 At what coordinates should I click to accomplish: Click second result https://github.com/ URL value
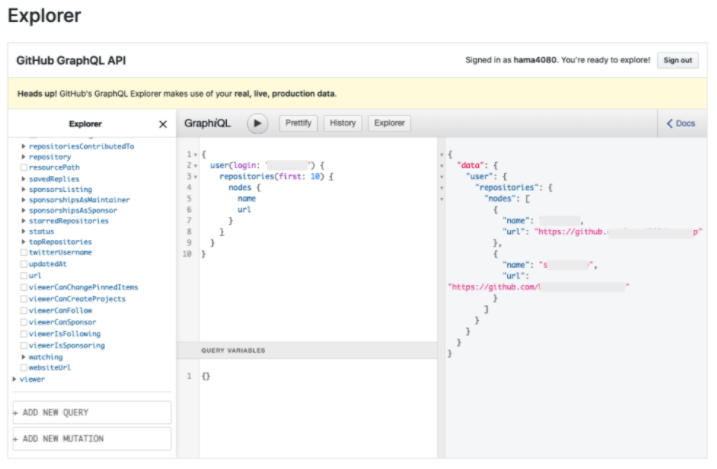pyautogui.click(x=539, y=287)
